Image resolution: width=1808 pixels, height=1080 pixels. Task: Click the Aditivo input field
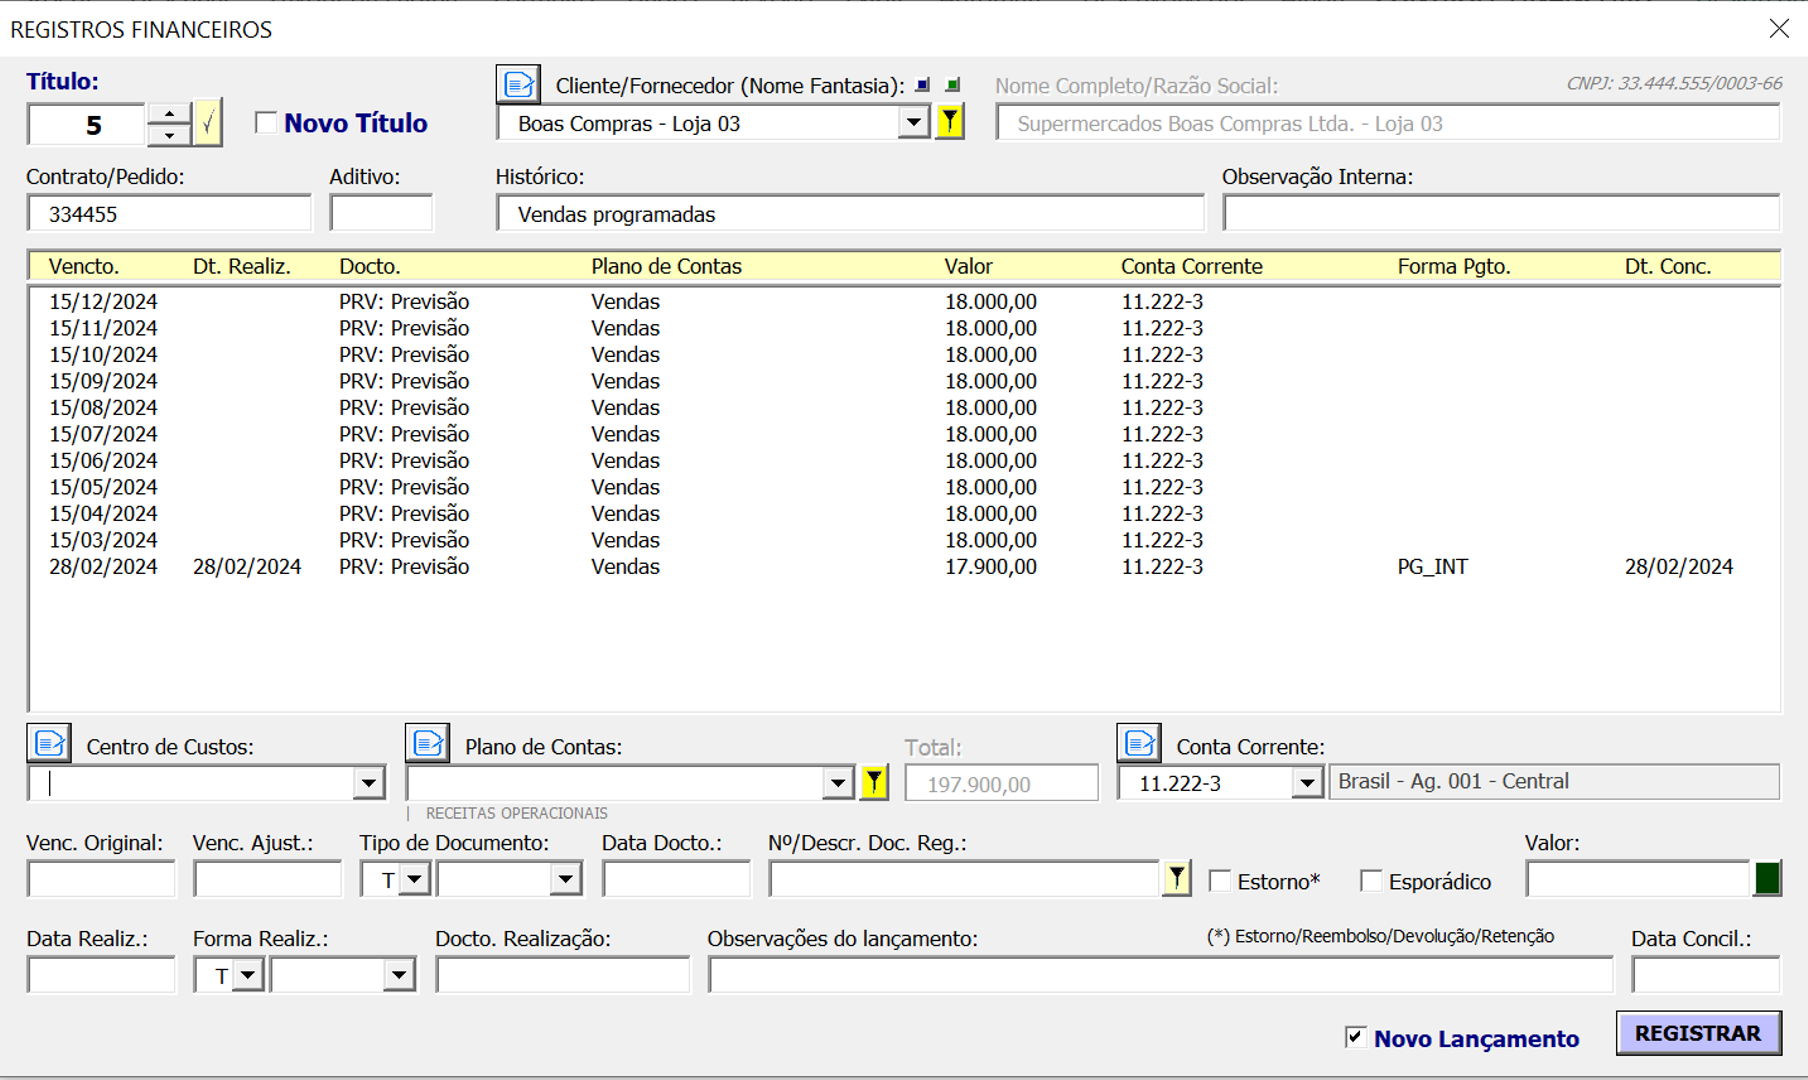click(382, 214)
